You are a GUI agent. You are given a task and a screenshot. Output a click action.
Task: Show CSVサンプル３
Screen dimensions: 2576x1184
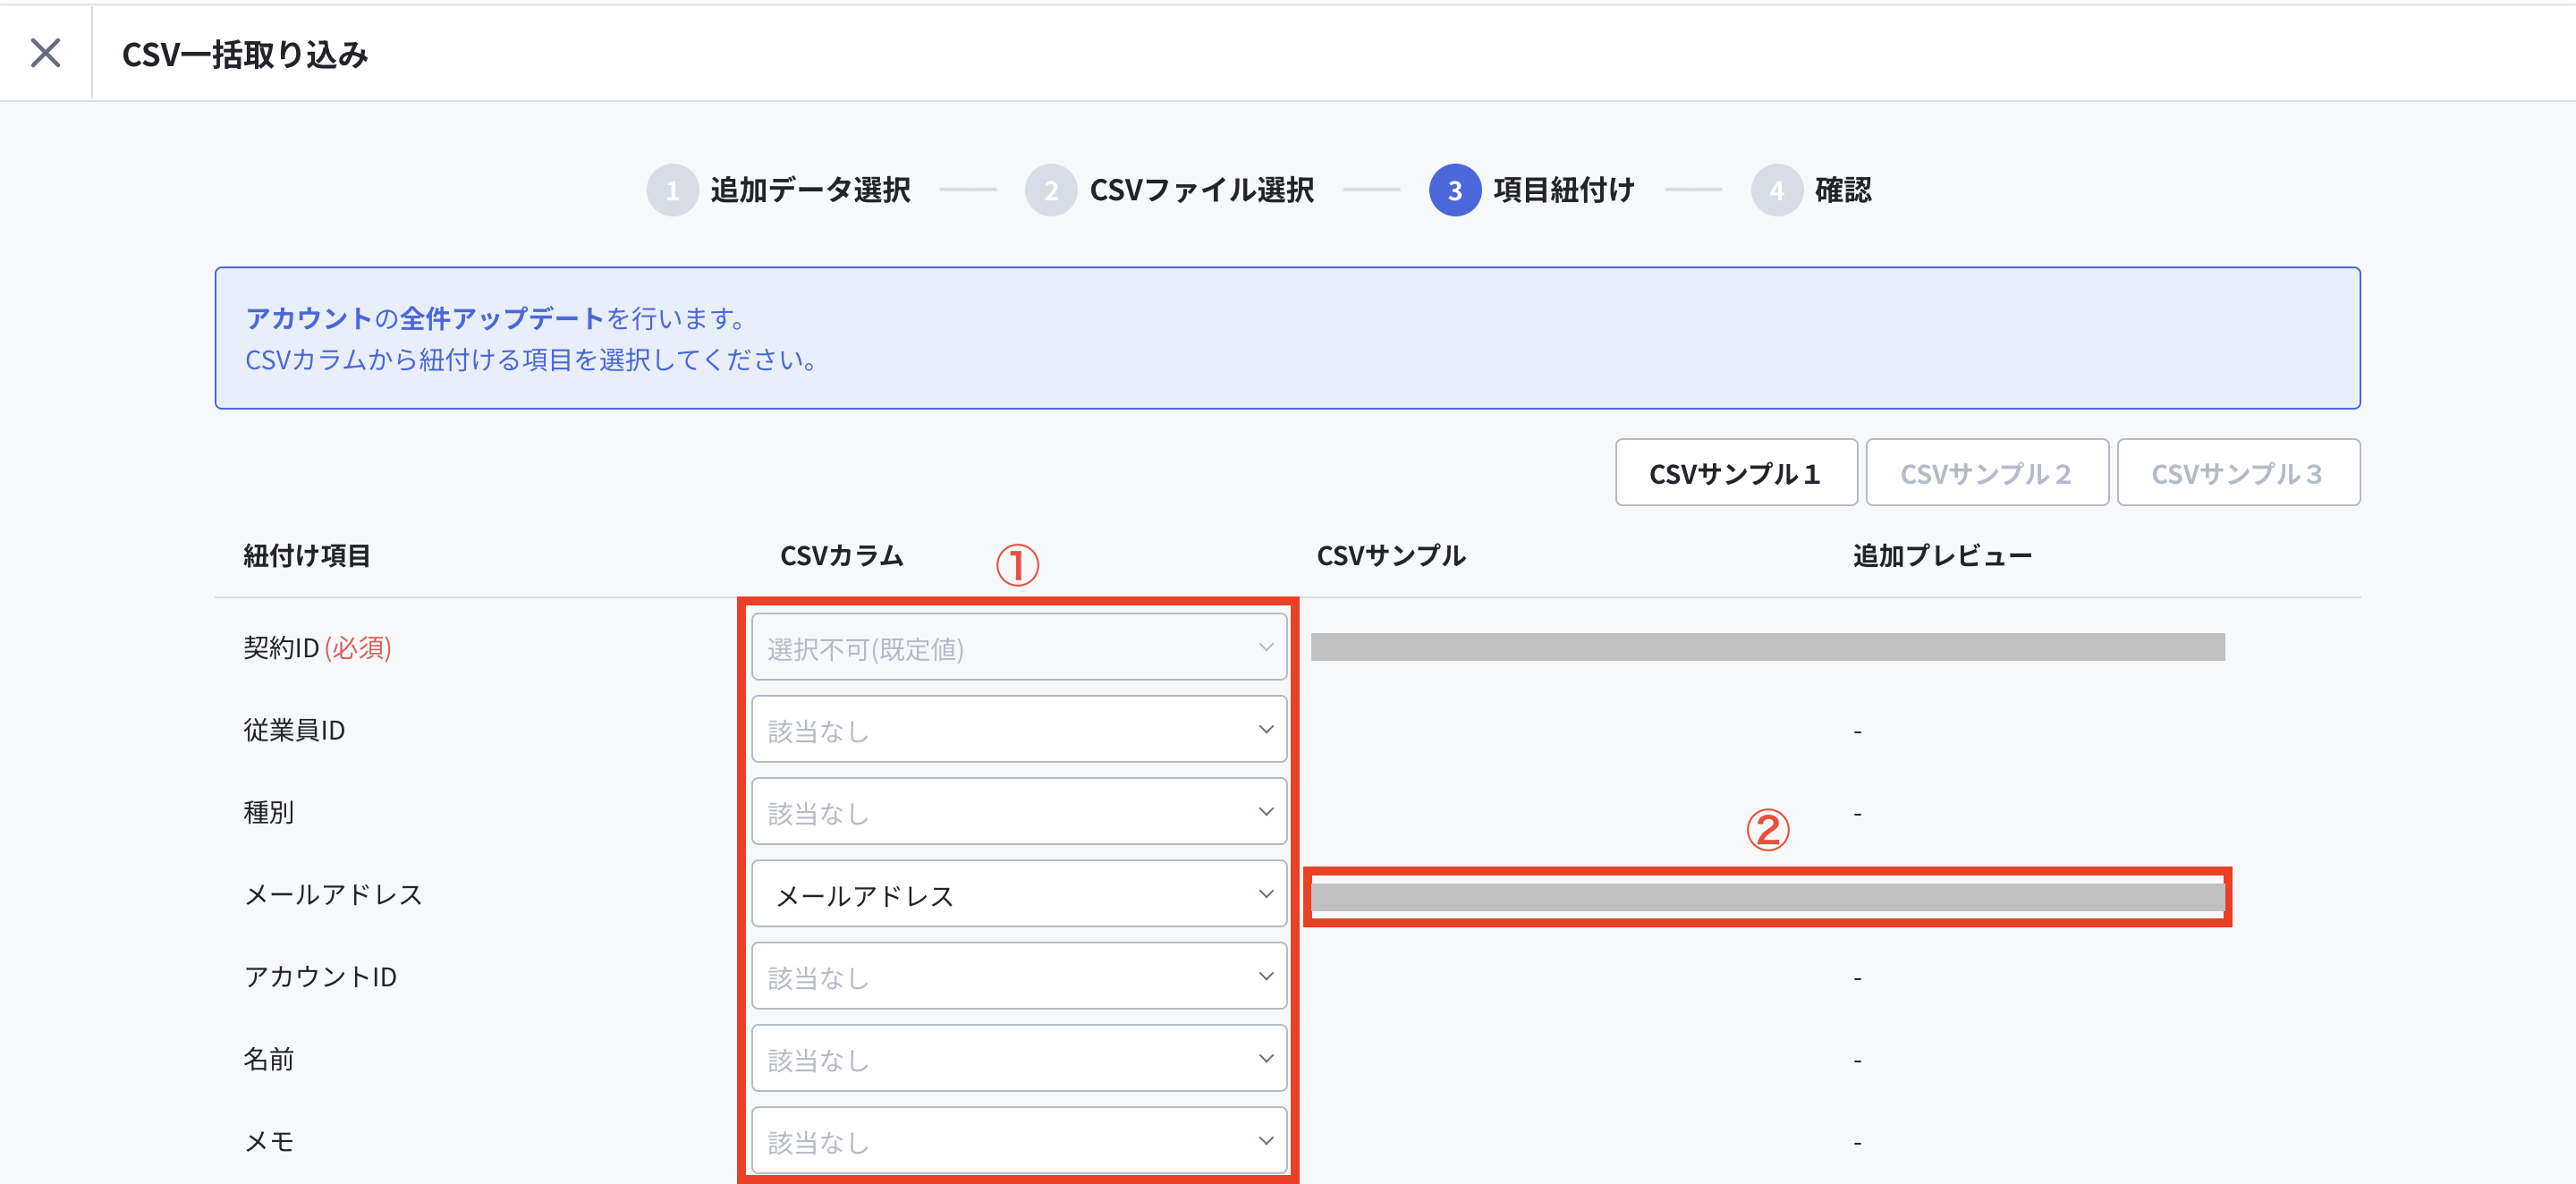(x=2238, y=473)
